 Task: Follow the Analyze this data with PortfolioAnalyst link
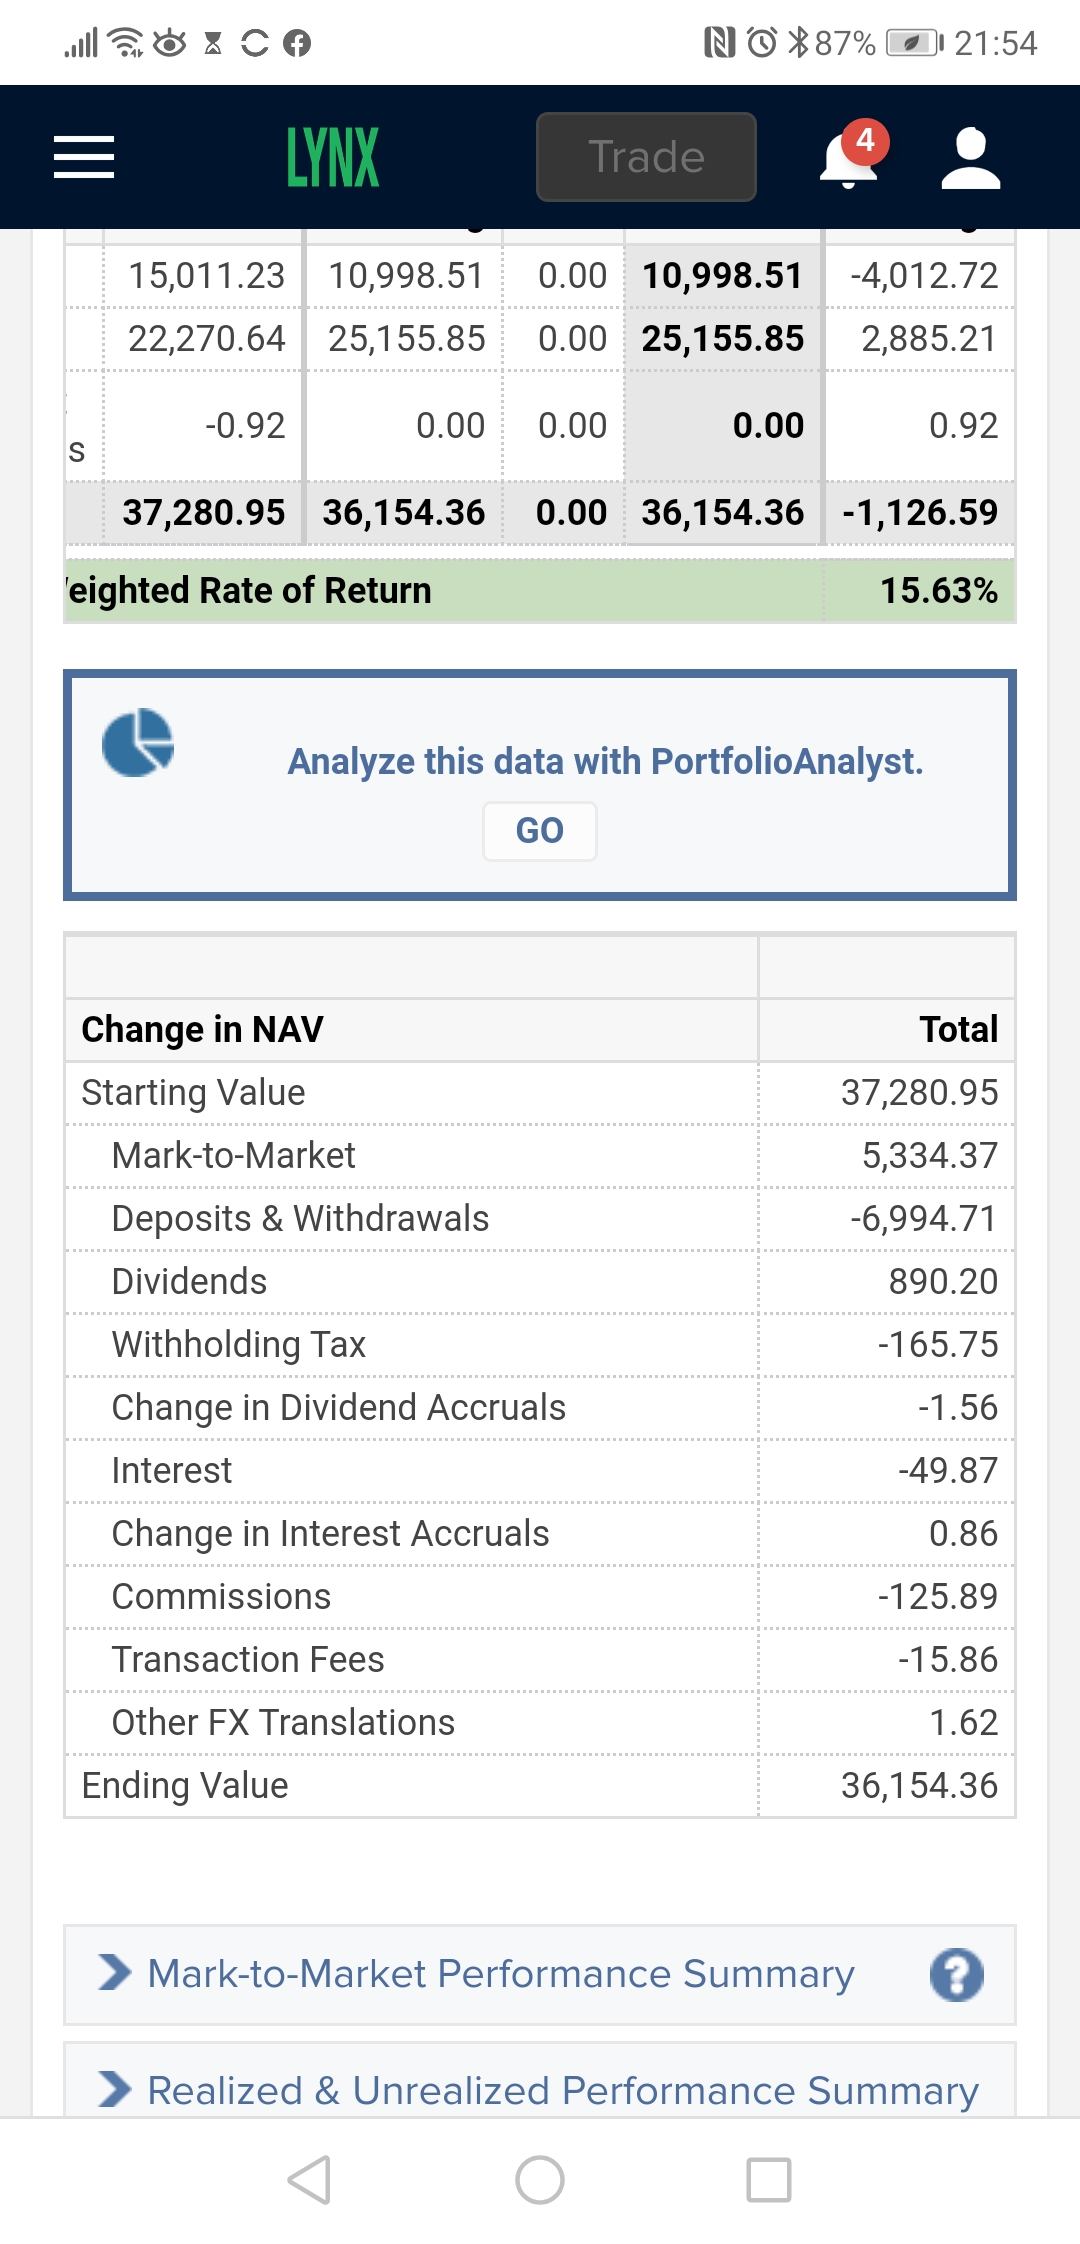click(x=605, y=762)
